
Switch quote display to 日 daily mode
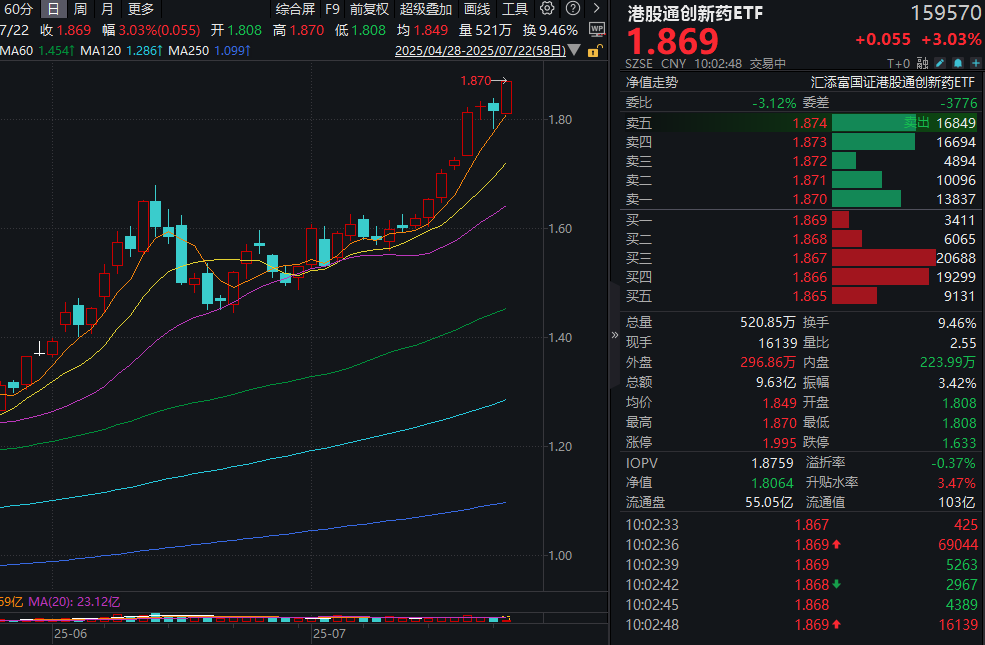pyautogui.click(x=53, y=9)
